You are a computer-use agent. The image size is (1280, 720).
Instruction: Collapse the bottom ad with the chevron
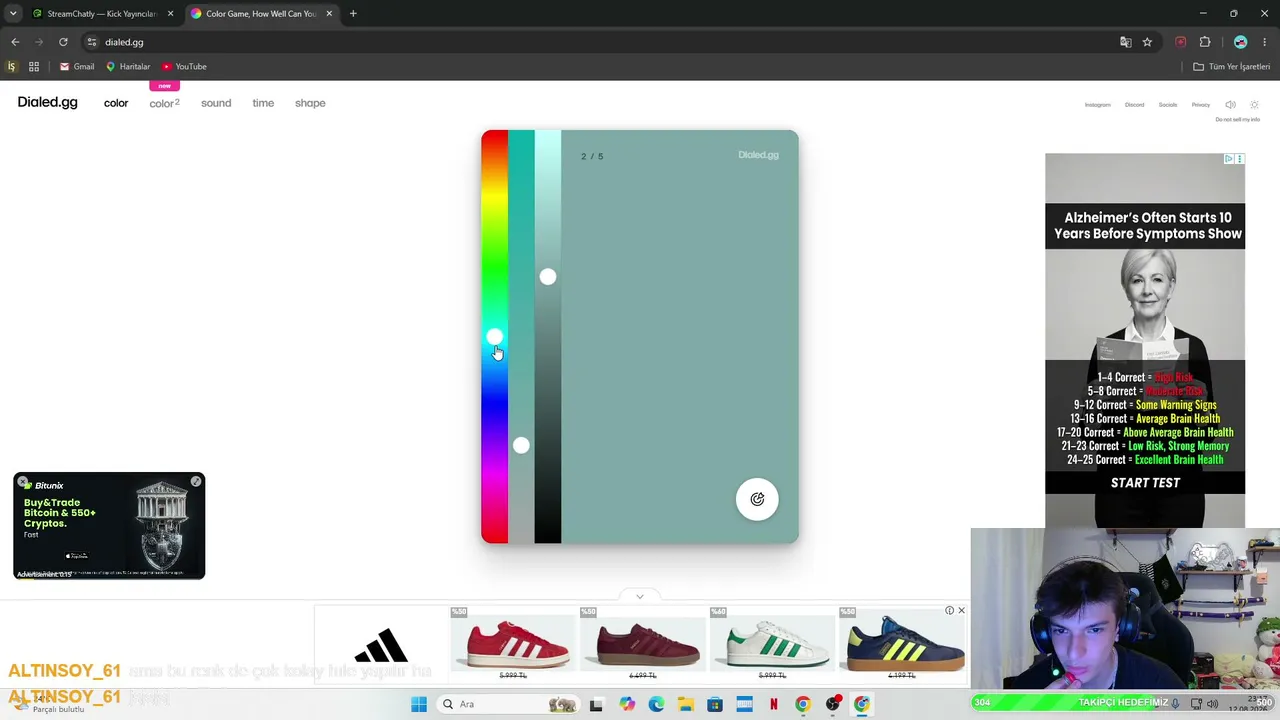640,596
